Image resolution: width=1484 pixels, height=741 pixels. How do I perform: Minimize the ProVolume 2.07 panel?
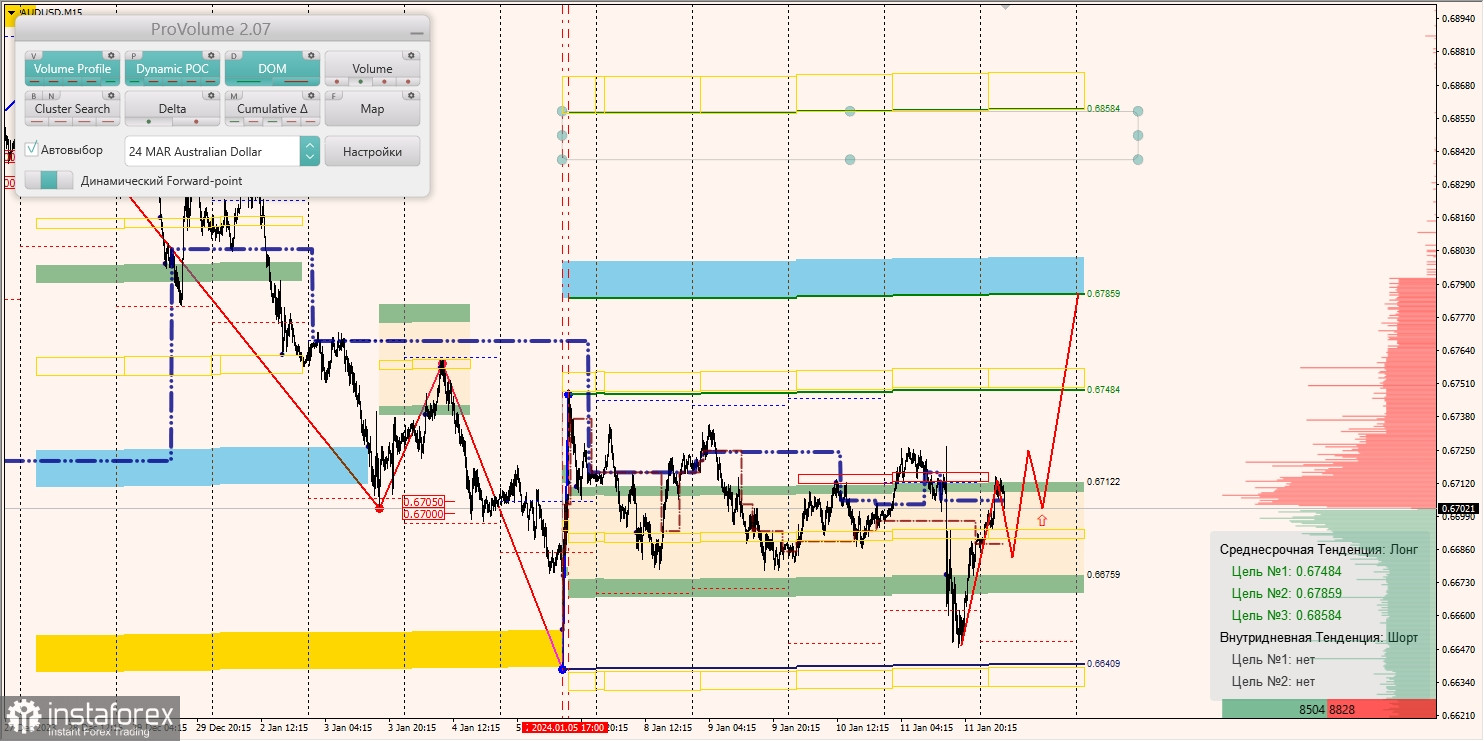[x=416, y=31]
